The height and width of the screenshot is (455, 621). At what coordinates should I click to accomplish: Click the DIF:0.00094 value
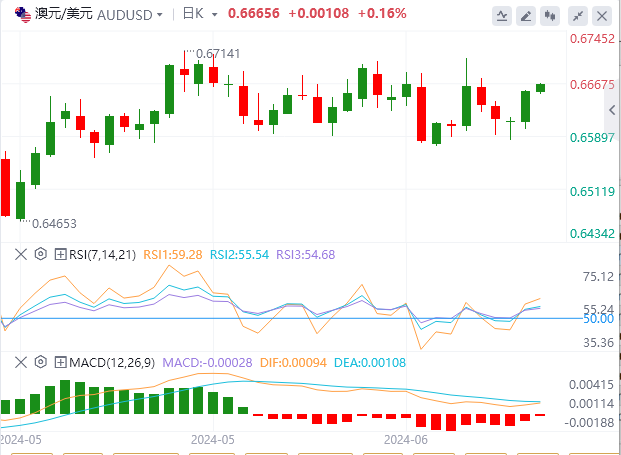(293, 363)
